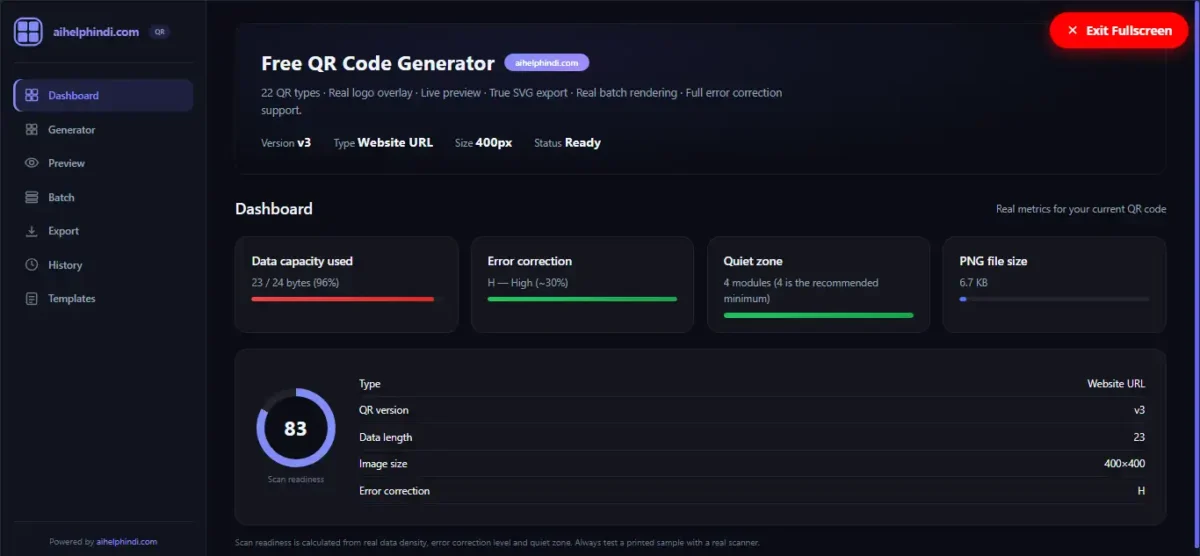Click the green Error correction bar
Screen dimensions: 1200x556
(582, 299)
